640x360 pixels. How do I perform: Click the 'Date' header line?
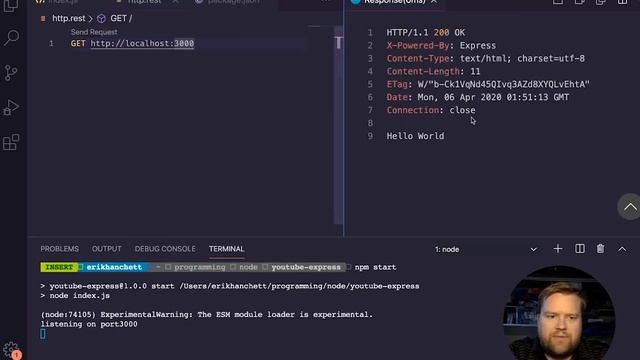[478, 98]
